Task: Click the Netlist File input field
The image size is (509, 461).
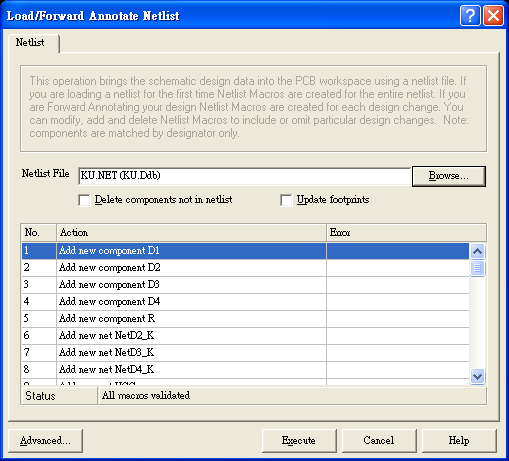Action: [x=244, y=176]
